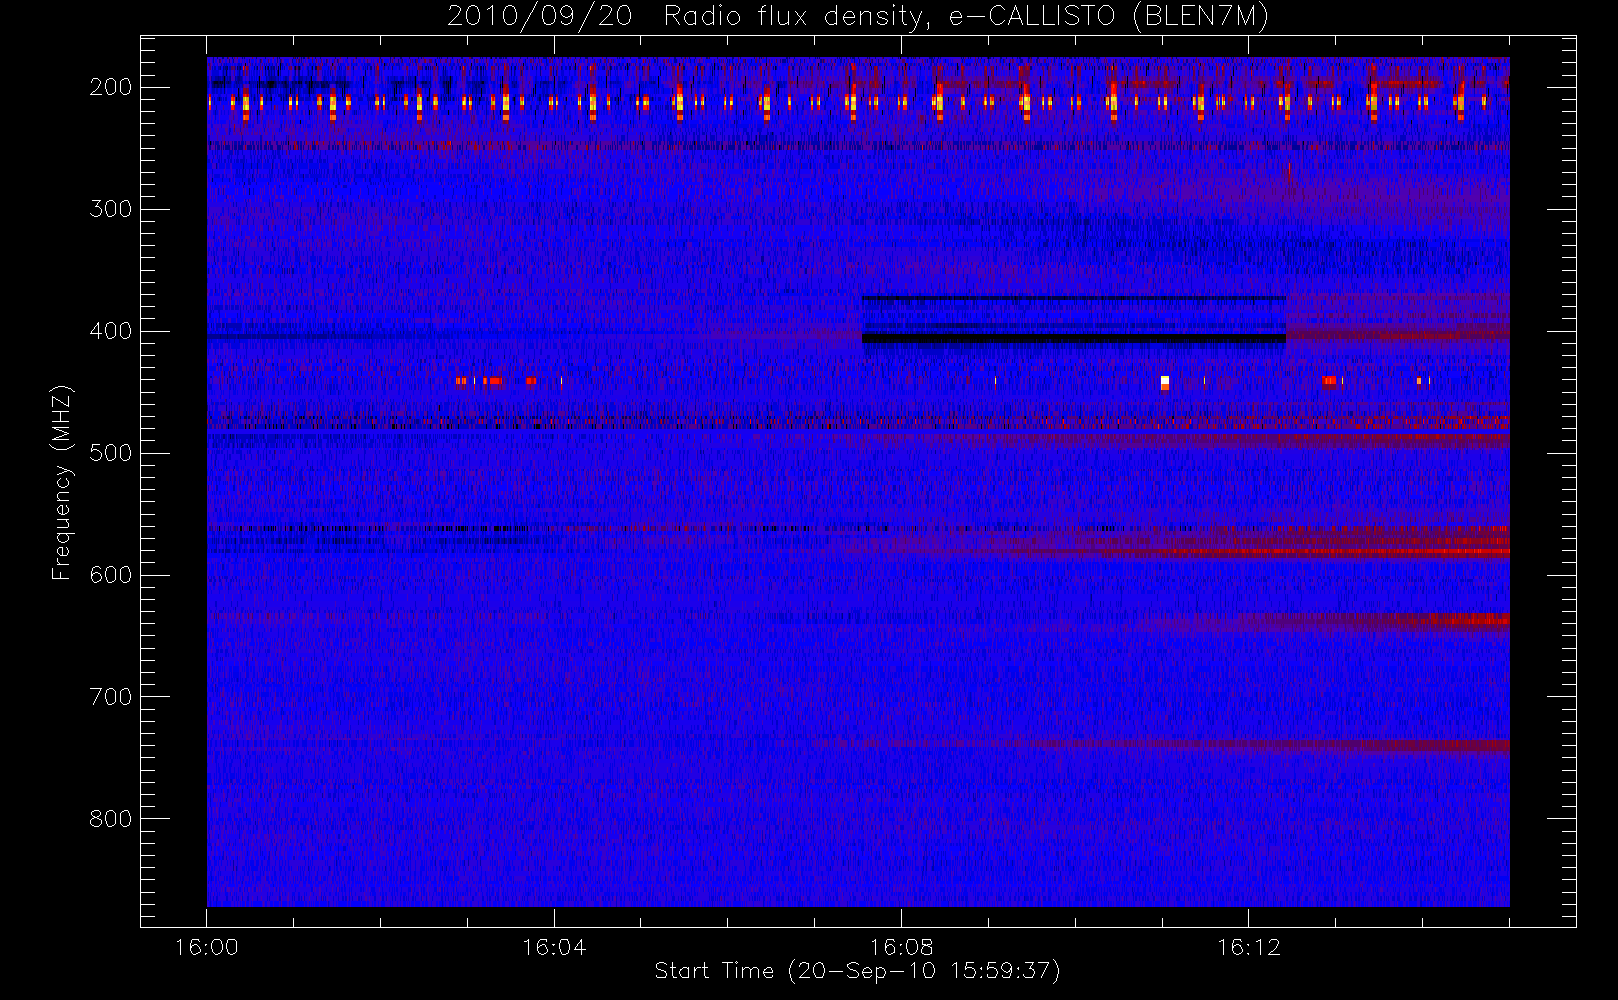Click the 700 frequency tick label
This screenshot has height=1000, width=1618.
tap(110, 697)
